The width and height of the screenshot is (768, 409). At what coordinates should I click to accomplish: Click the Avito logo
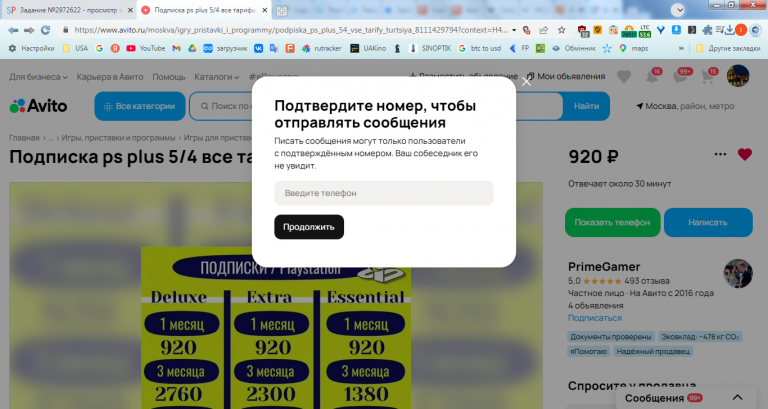tap(38, 106)
